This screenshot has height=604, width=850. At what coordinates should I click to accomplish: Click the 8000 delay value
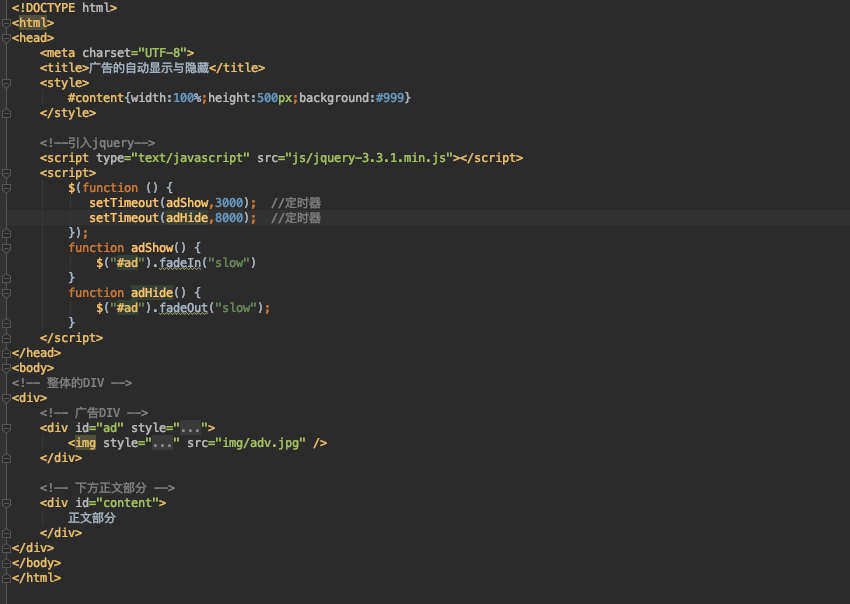pos(229,218)
